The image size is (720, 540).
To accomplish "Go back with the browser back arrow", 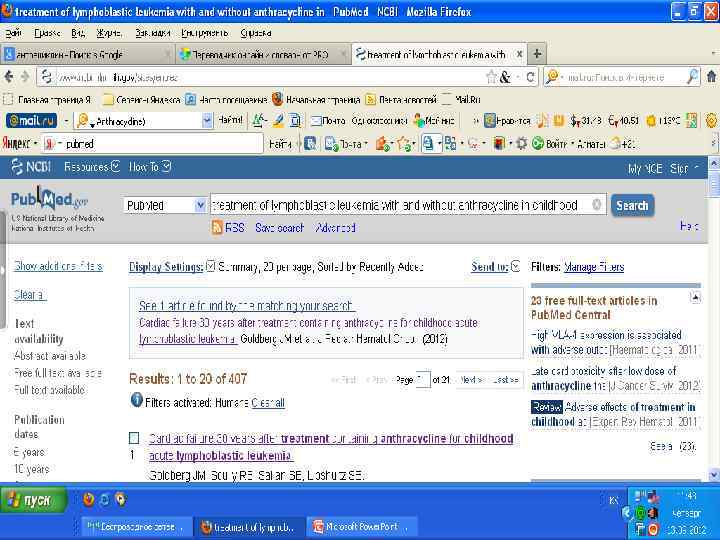I will click(9, 77).
